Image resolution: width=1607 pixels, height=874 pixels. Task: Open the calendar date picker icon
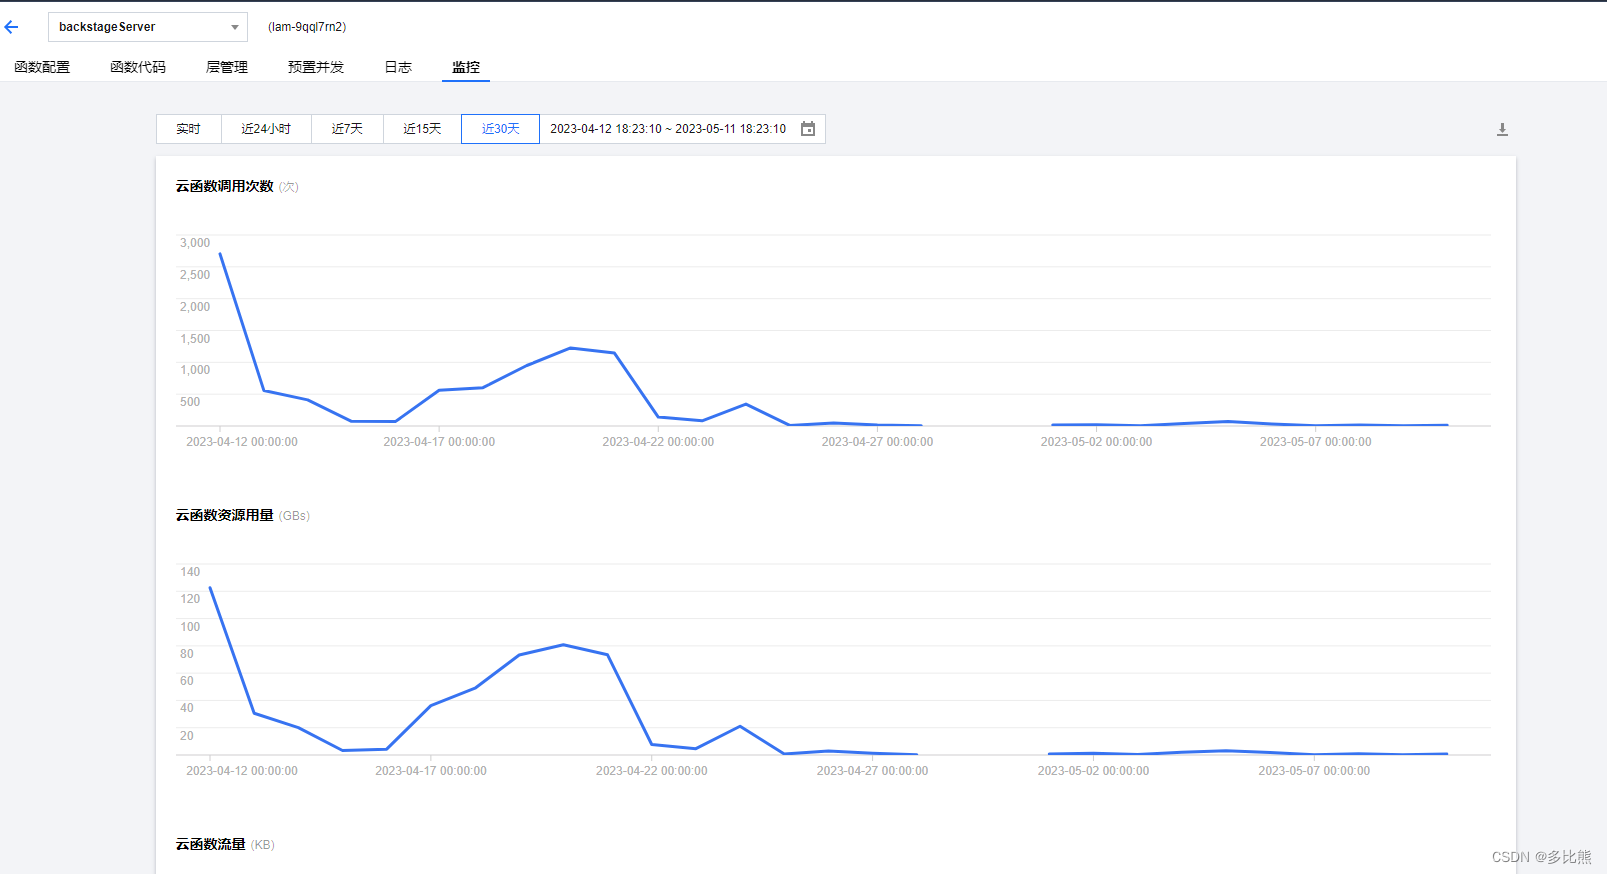point(808,129)
